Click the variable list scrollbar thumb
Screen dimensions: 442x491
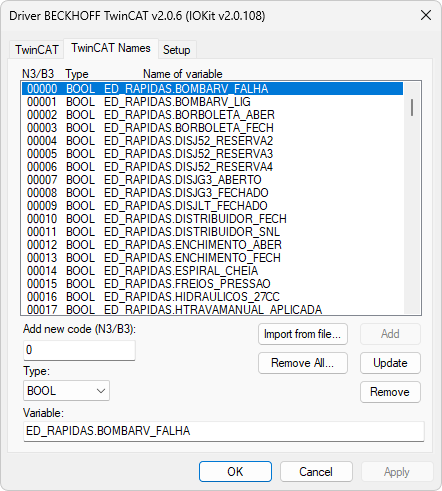[412, 107]
